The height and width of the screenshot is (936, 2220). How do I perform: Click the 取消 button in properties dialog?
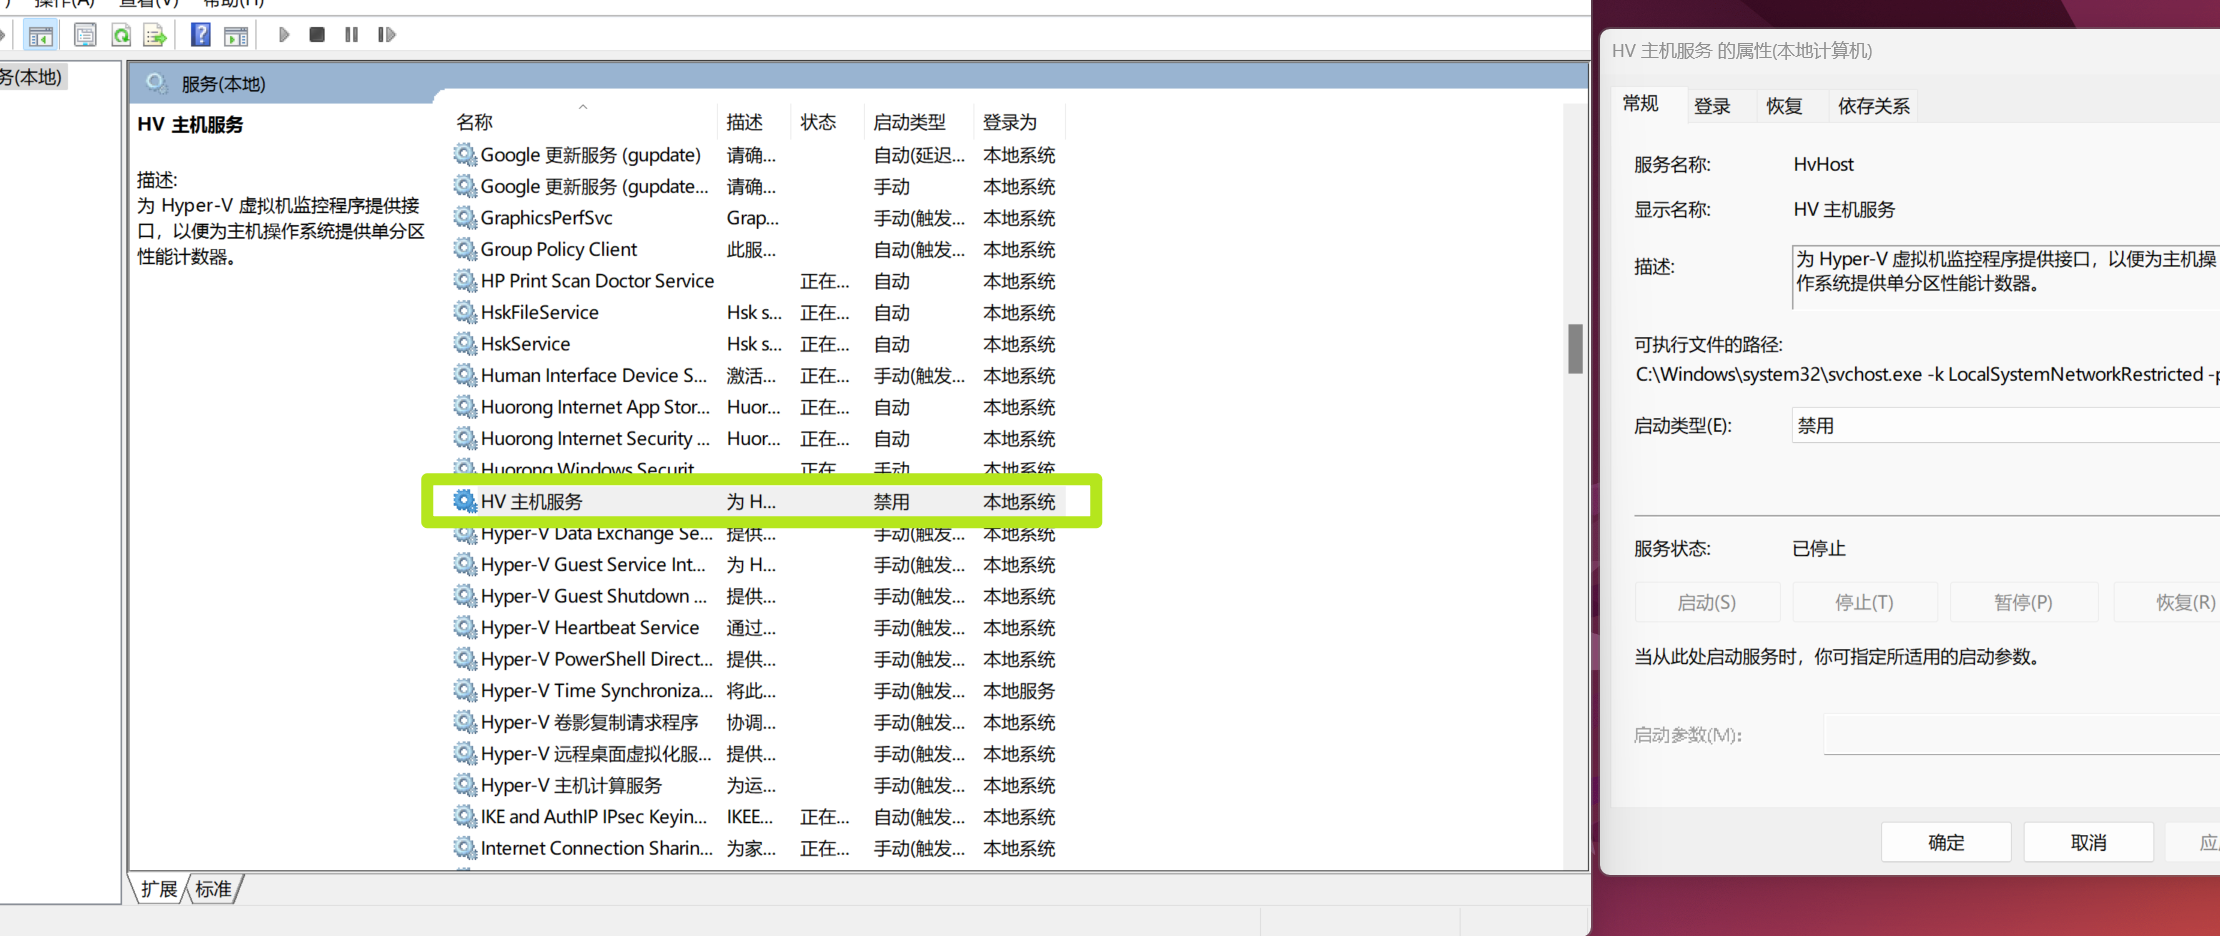pos(2088,843)
